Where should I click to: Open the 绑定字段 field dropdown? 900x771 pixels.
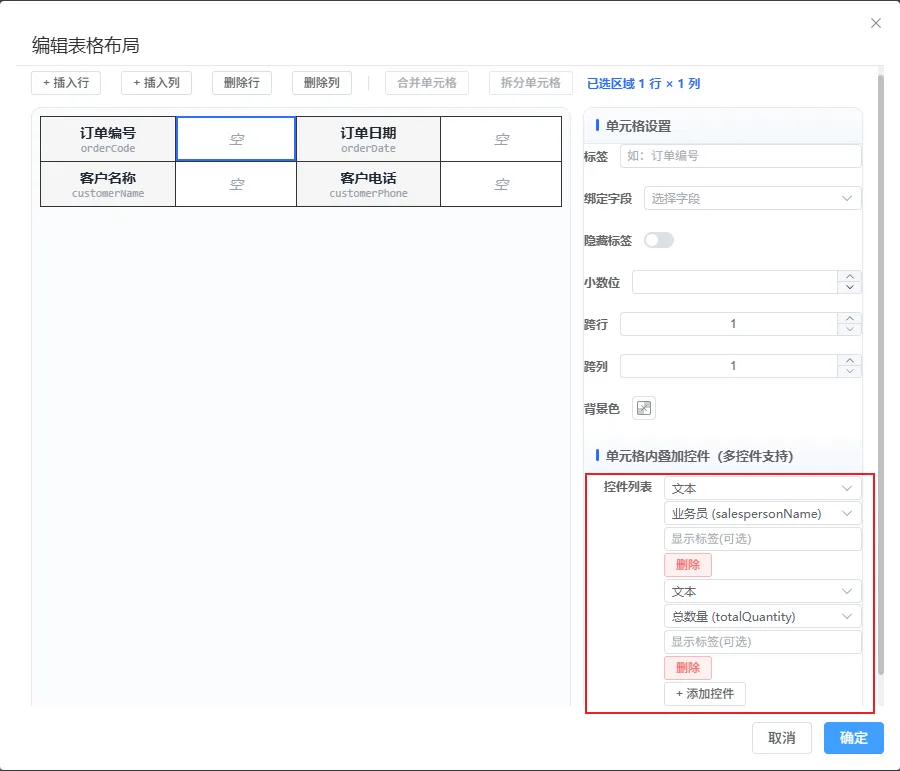coord(752,199)
